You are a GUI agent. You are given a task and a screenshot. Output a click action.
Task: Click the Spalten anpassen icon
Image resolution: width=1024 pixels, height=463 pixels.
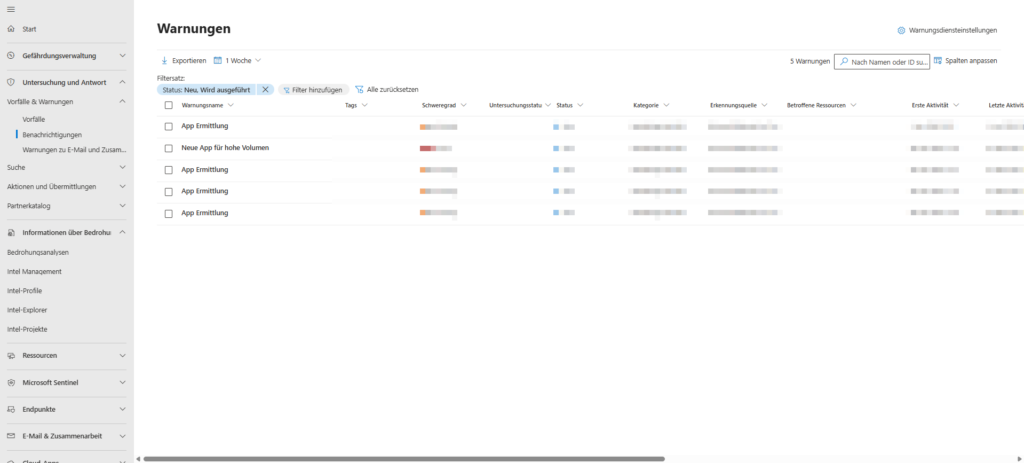click(x=938, y=61)
